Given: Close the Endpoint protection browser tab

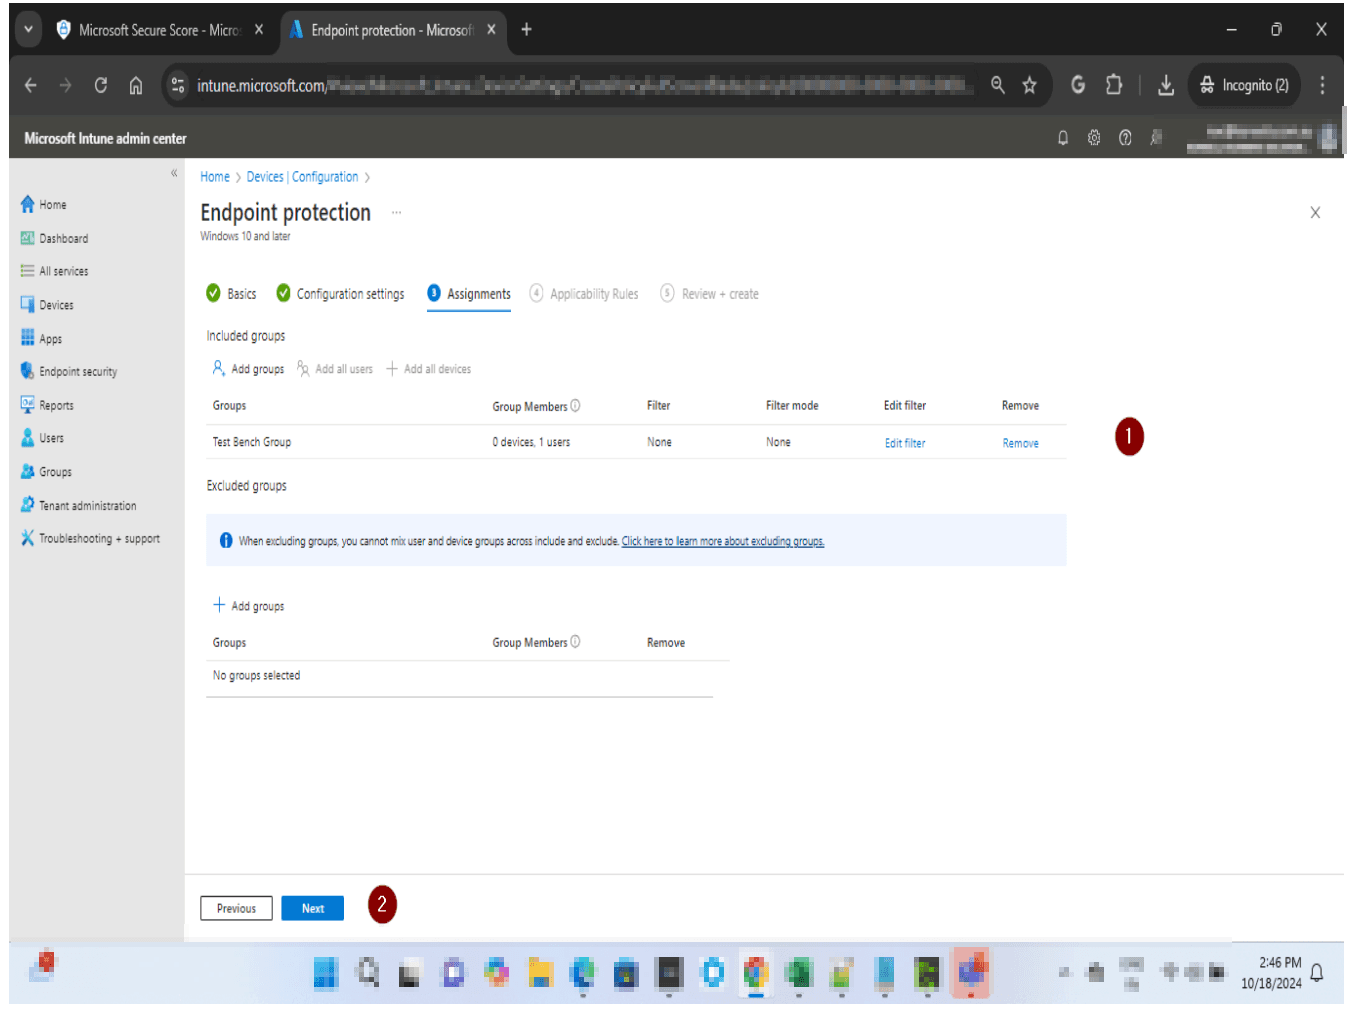Looking at the screenshot, I should 491,30.
